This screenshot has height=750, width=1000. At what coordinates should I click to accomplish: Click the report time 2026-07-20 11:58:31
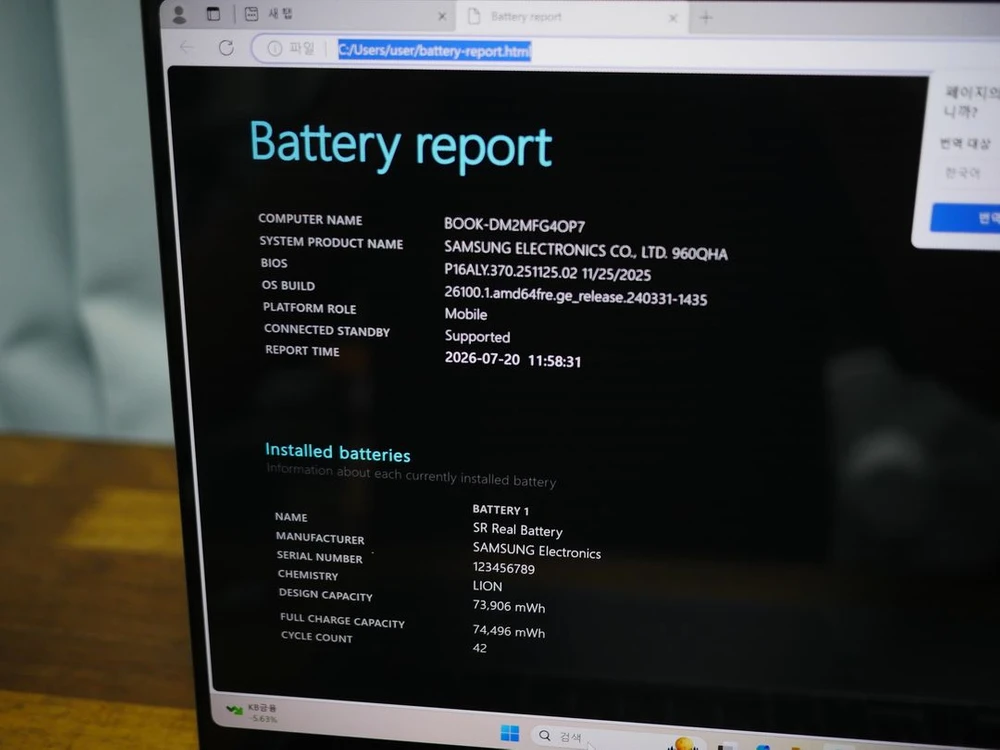[513, 359]
